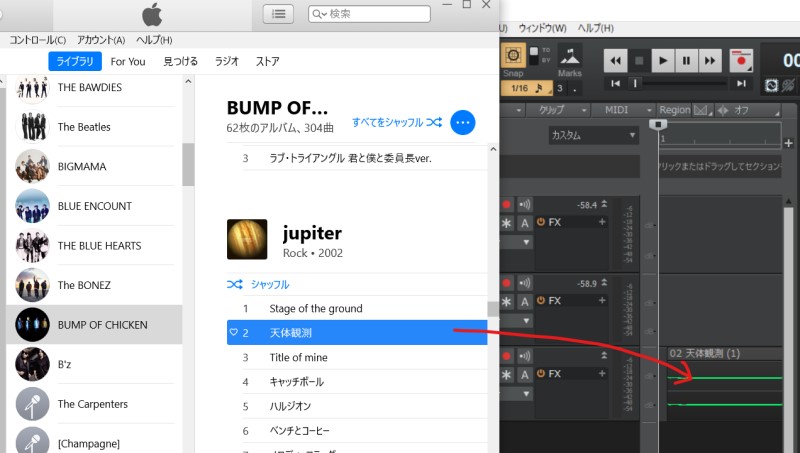Select the '02 天体観測 (1)' audio clip
This screenshot has width=800, height=453.
point(725,384)
